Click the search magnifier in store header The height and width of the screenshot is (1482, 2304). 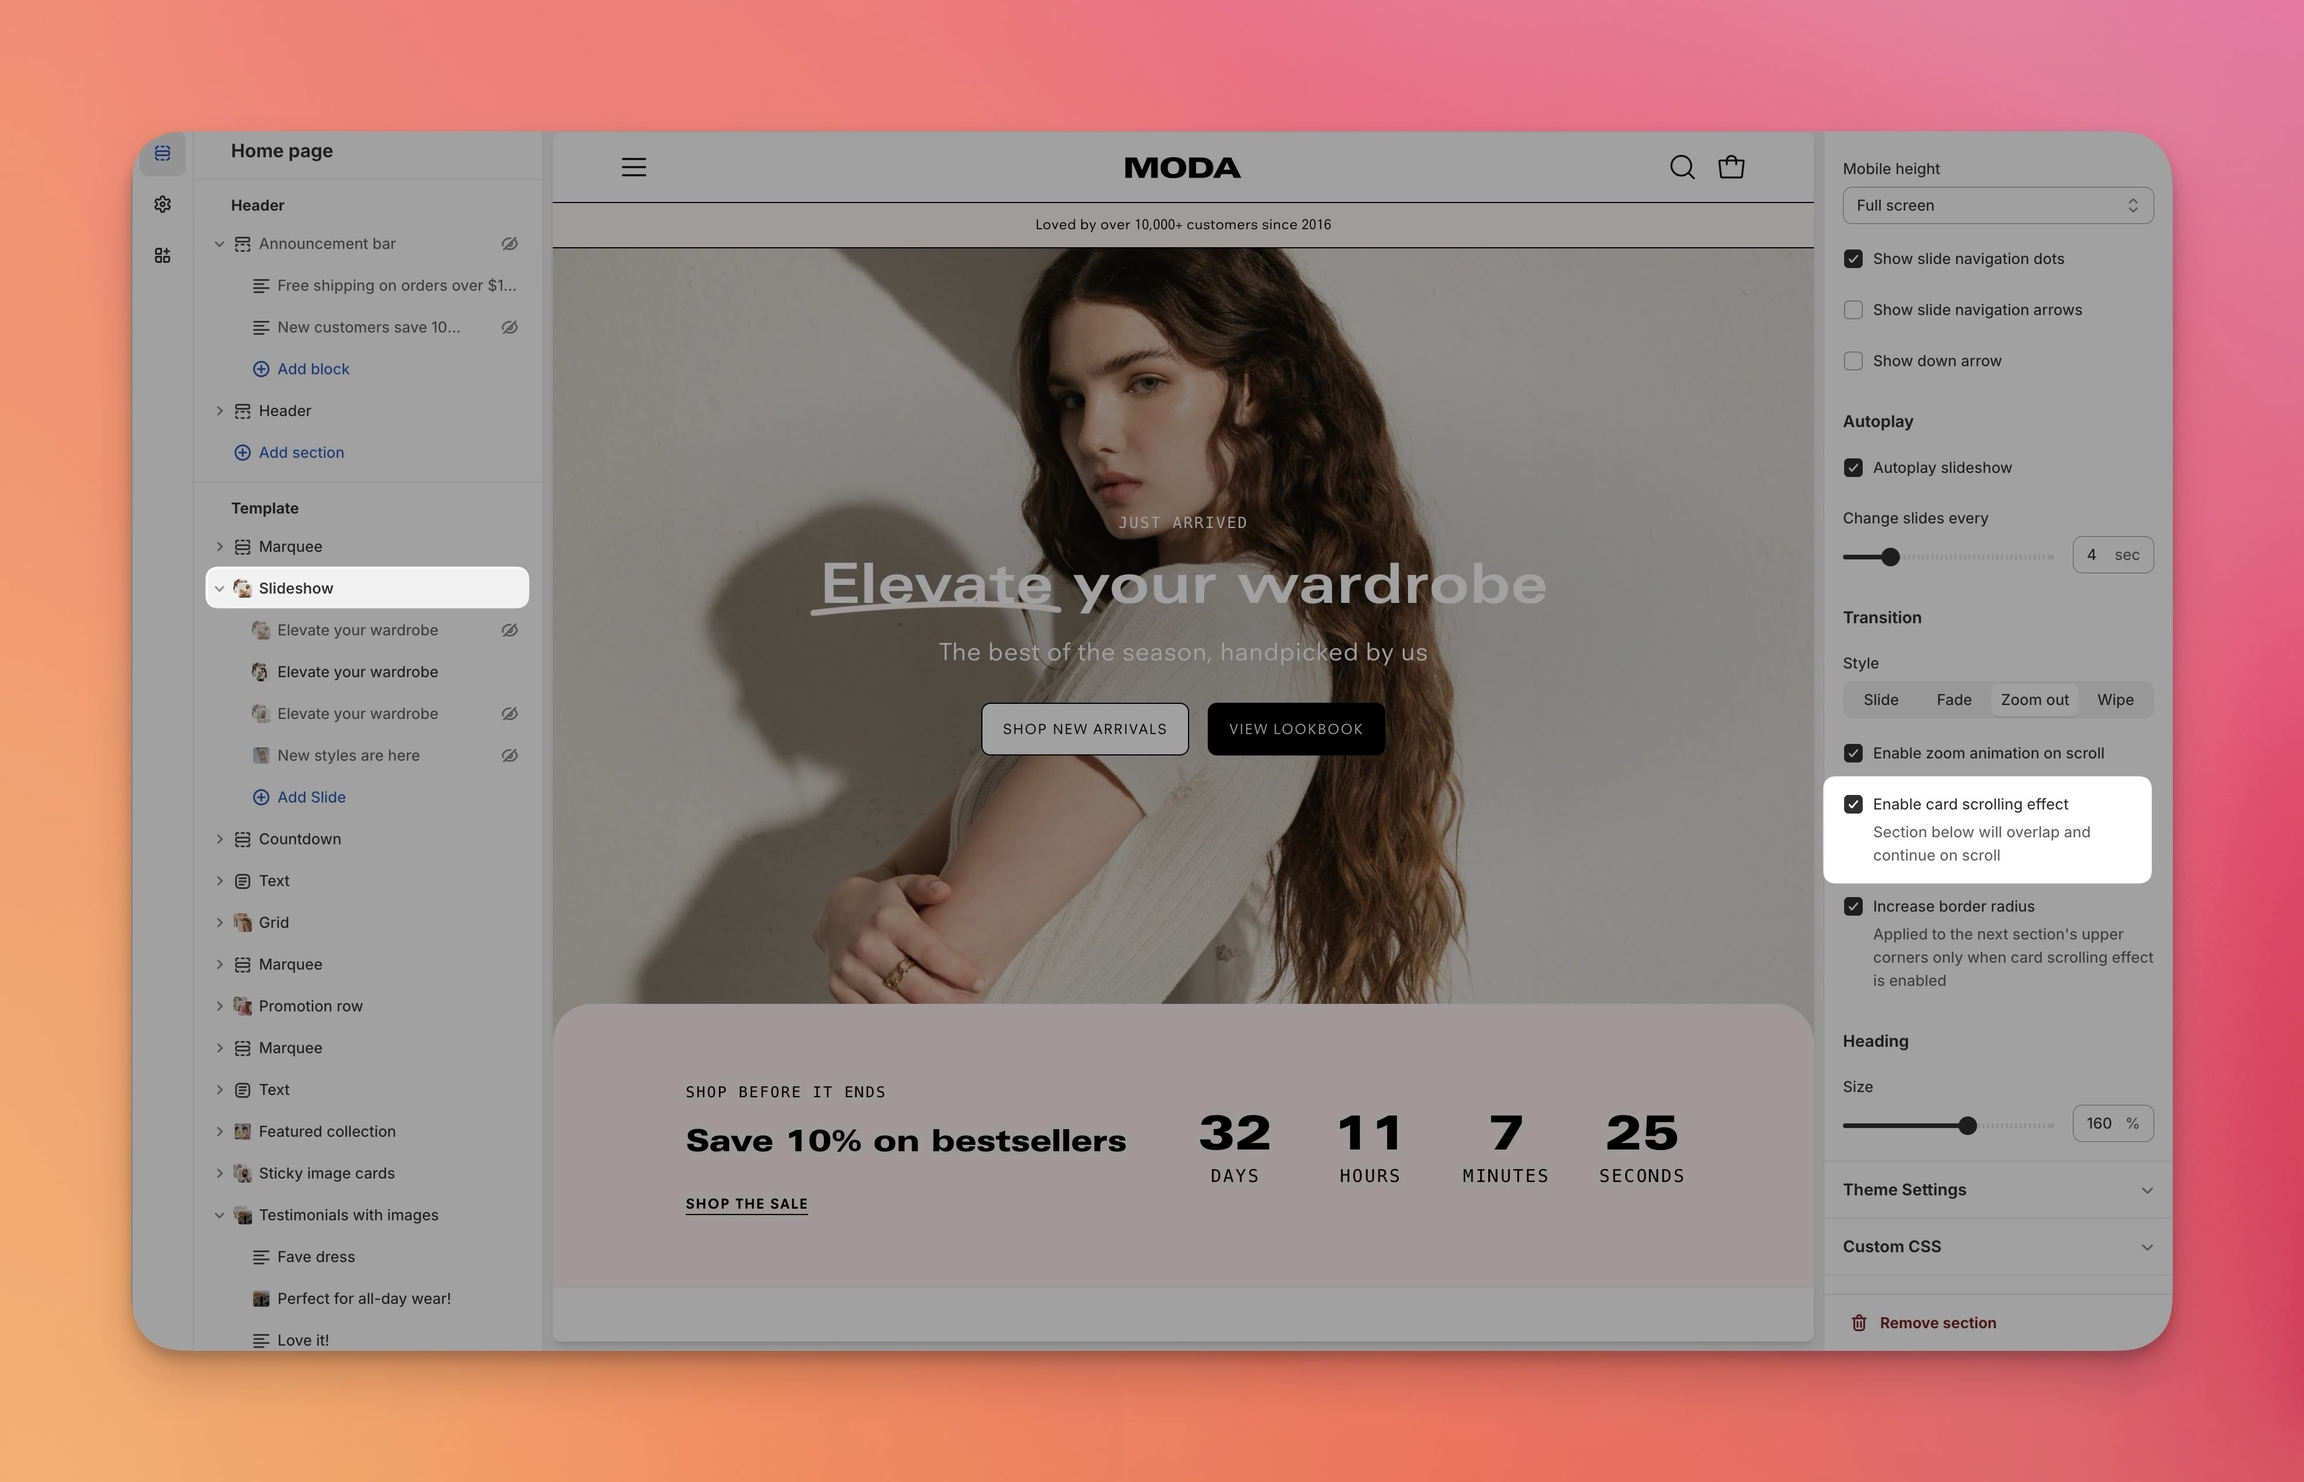1682,167
